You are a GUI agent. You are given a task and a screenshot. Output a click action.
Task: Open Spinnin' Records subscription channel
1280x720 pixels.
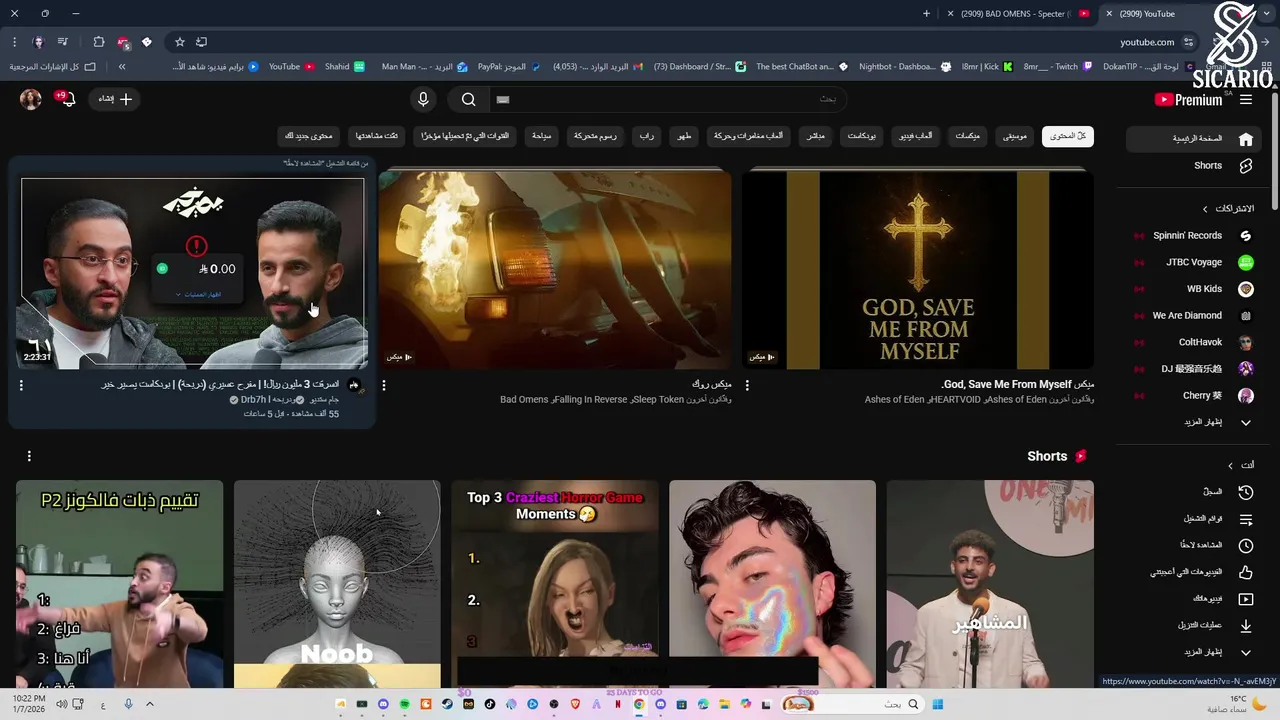(1191, 236)
